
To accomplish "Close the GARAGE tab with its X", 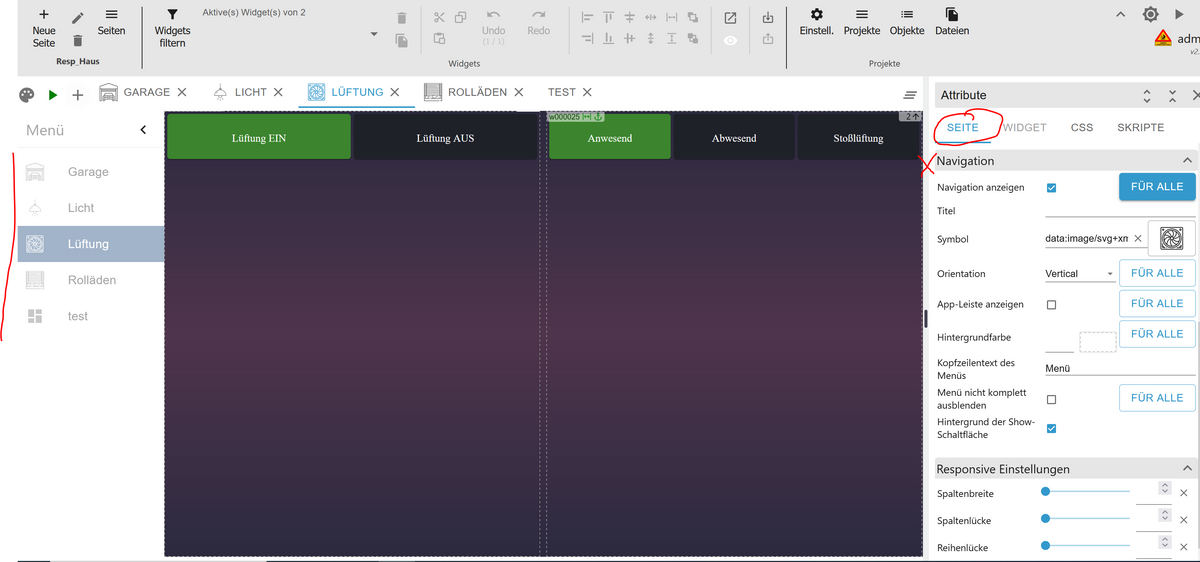I will click(182, 92).
